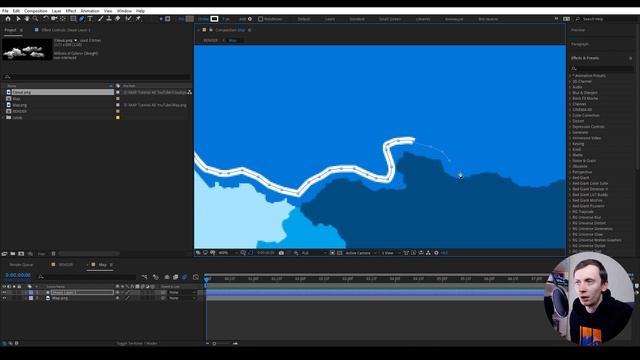This screenshot has width=640, height=360.
Task: Toggle Frame Blending enable switch in timeline
Action: coord(176,277)
